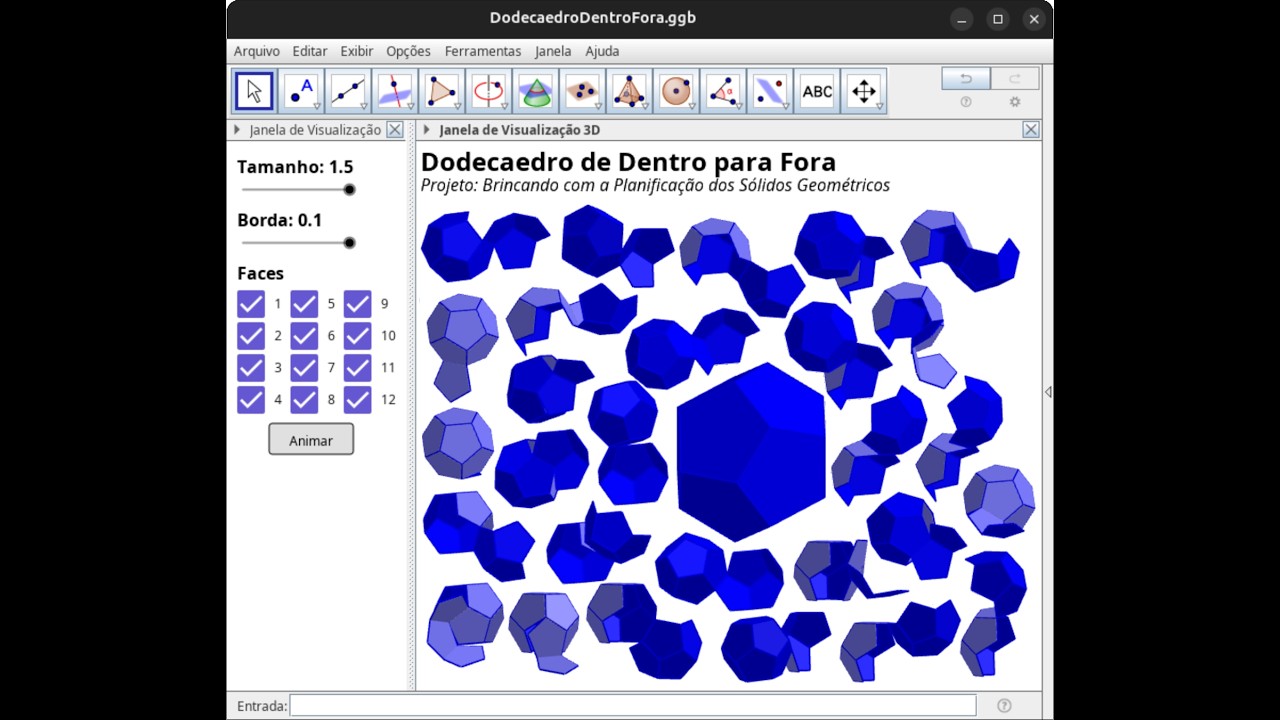Select the Reflect about plane tool
Image resolution: width=1280 pixels, height=720 pixels.
[x=771, y=91]
